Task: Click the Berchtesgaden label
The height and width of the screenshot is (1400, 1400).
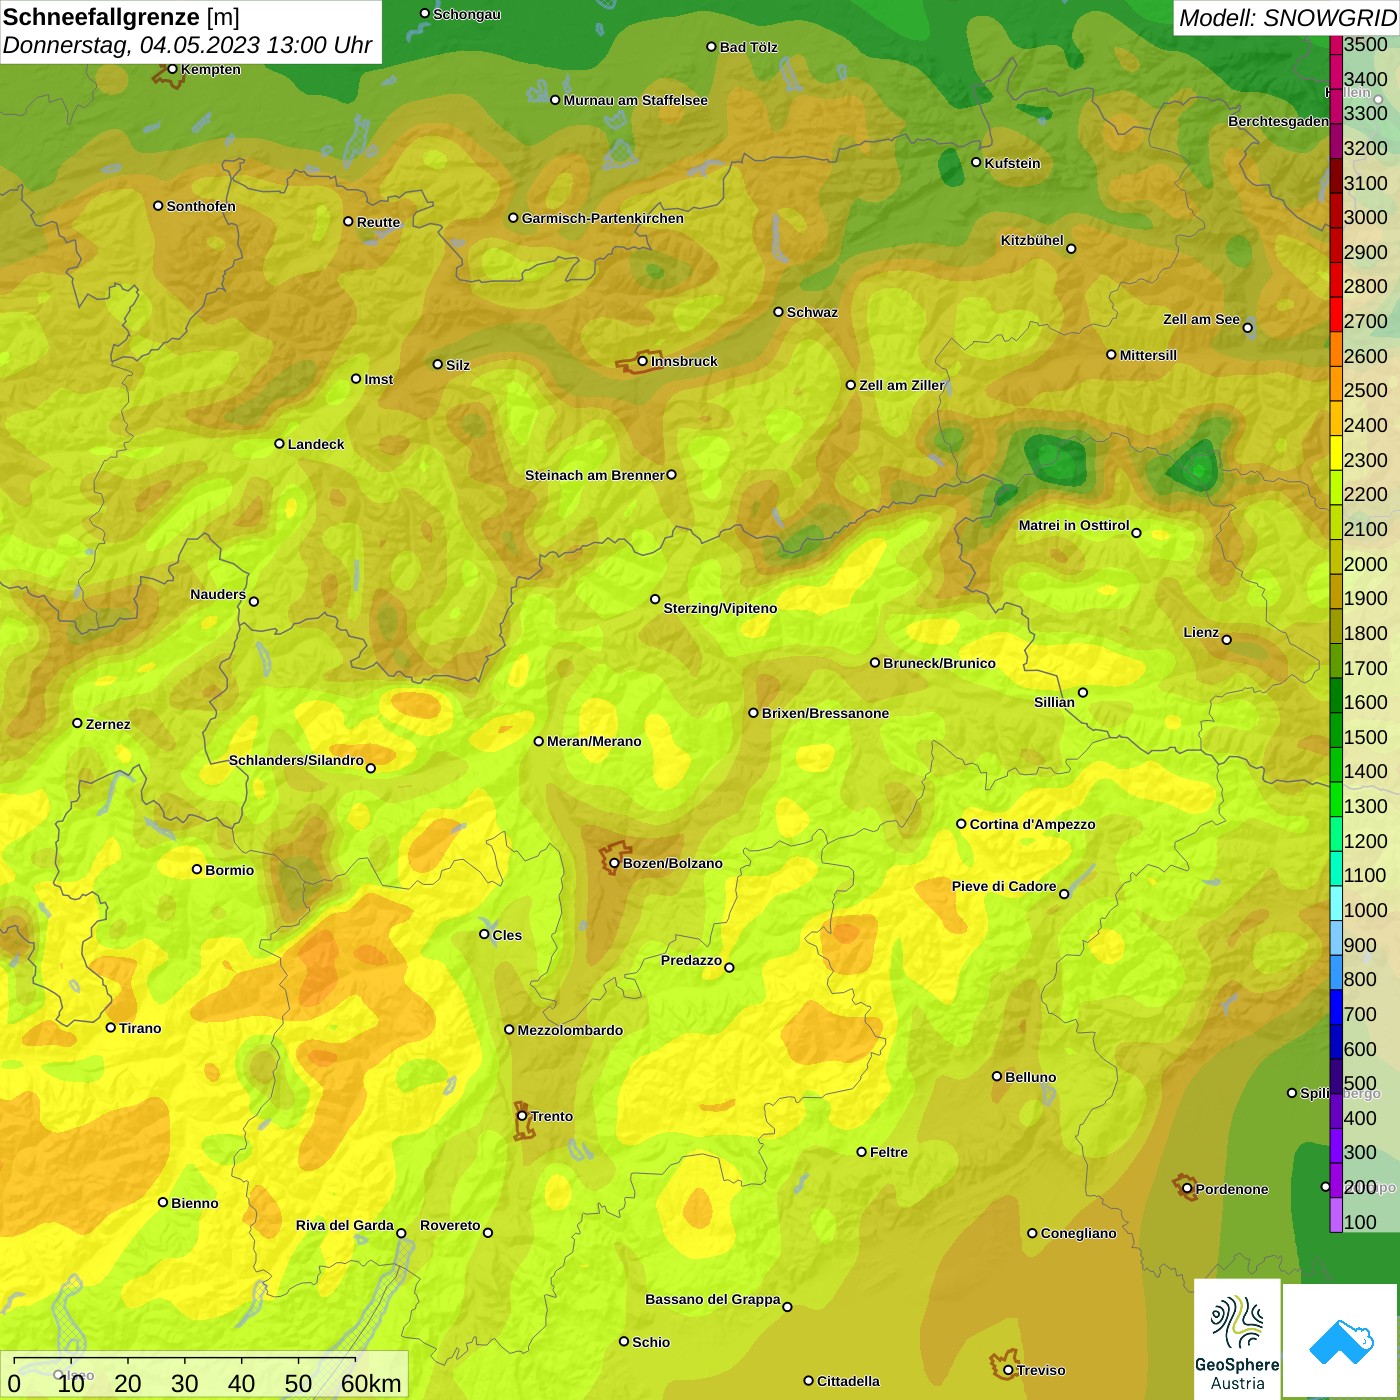Action: [x=1278, y=121]
